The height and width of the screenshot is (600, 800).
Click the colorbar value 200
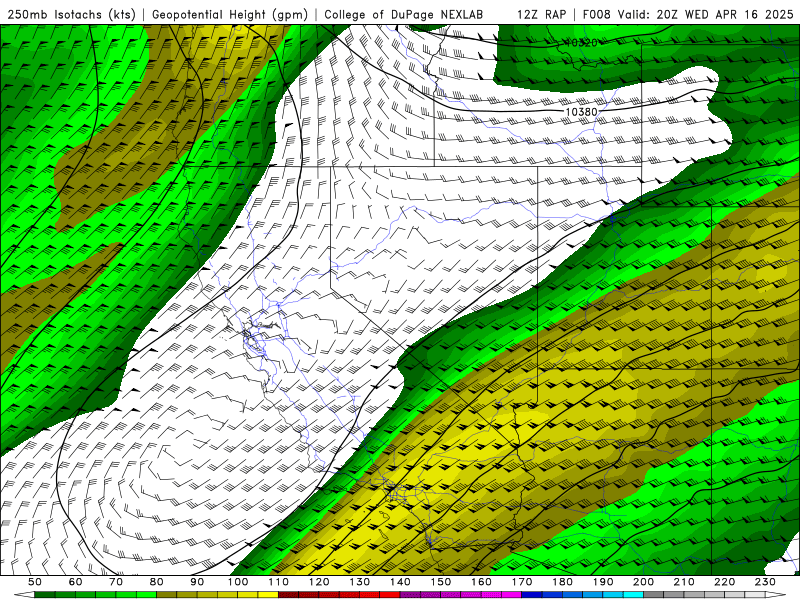click(x=643, y=582)
